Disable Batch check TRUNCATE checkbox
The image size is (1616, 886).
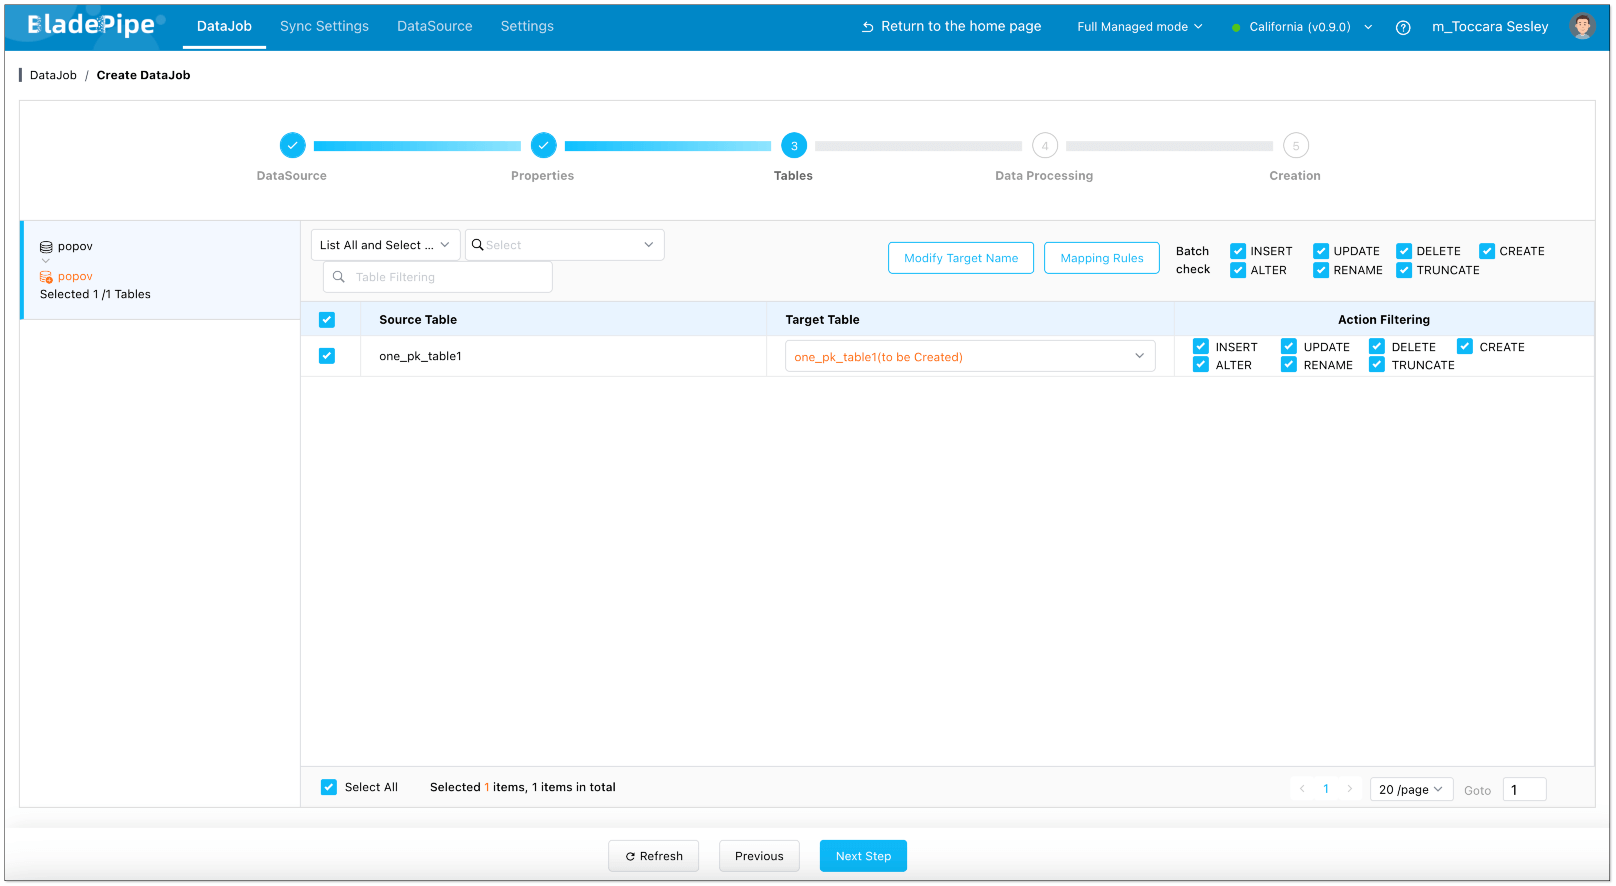1404,270
